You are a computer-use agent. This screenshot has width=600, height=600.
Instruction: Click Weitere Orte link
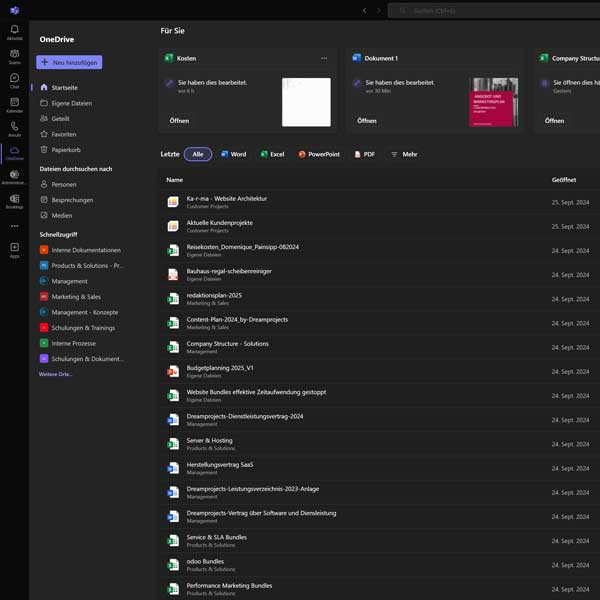[55, 374]
